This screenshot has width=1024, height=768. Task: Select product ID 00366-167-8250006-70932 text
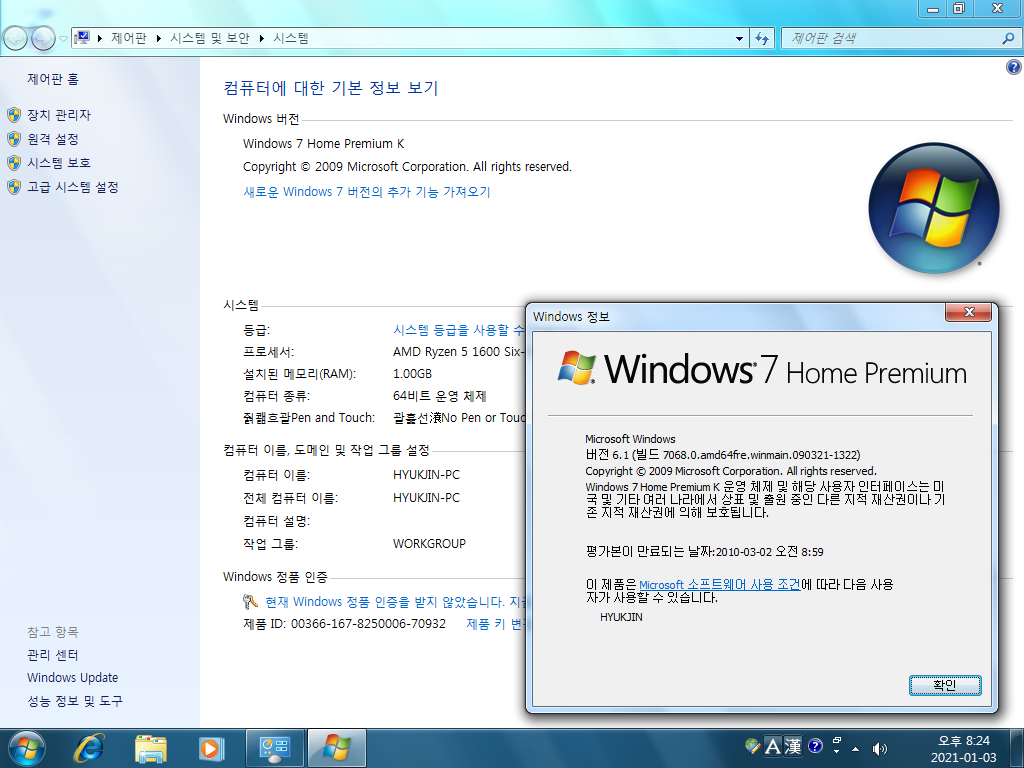click(x=368, y=624)
